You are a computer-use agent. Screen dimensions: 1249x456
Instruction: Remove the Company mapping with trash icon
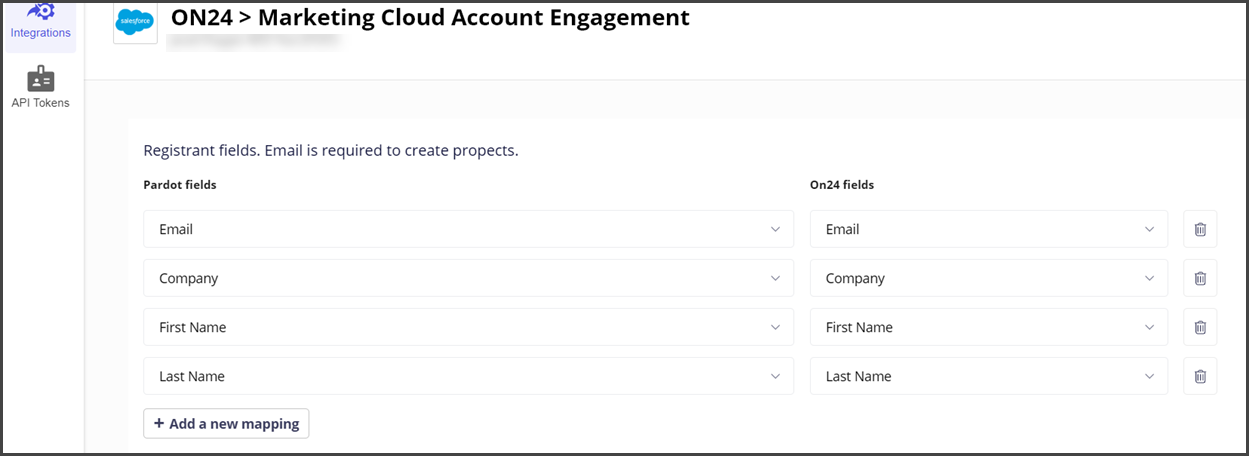(x=1200, y=278)
